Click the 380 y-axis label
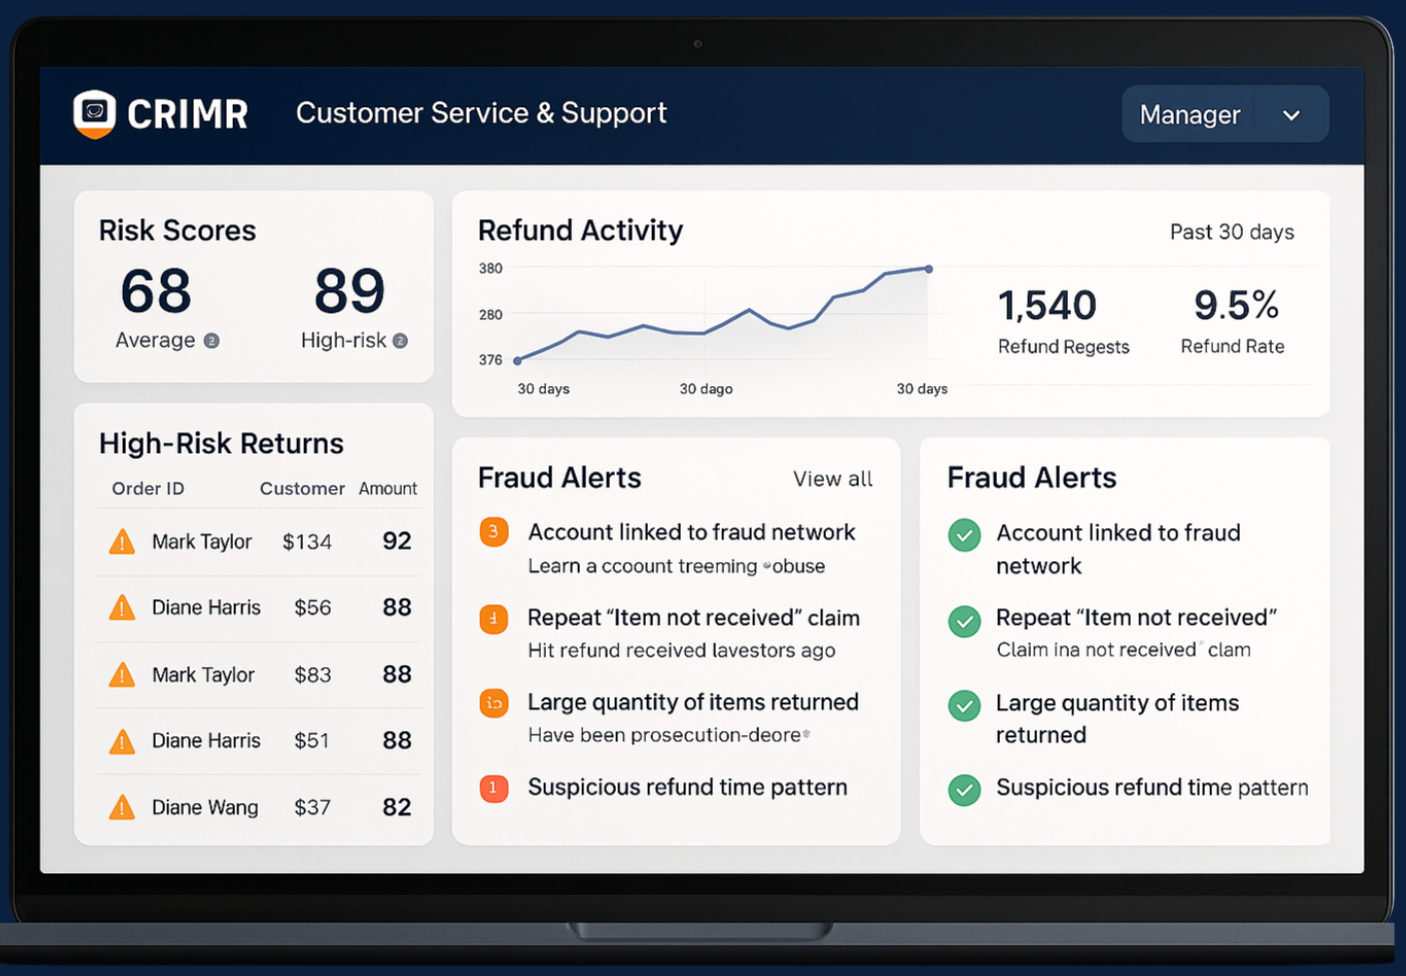The width and height of the screenshot is (1406, 976). [491, 268]
